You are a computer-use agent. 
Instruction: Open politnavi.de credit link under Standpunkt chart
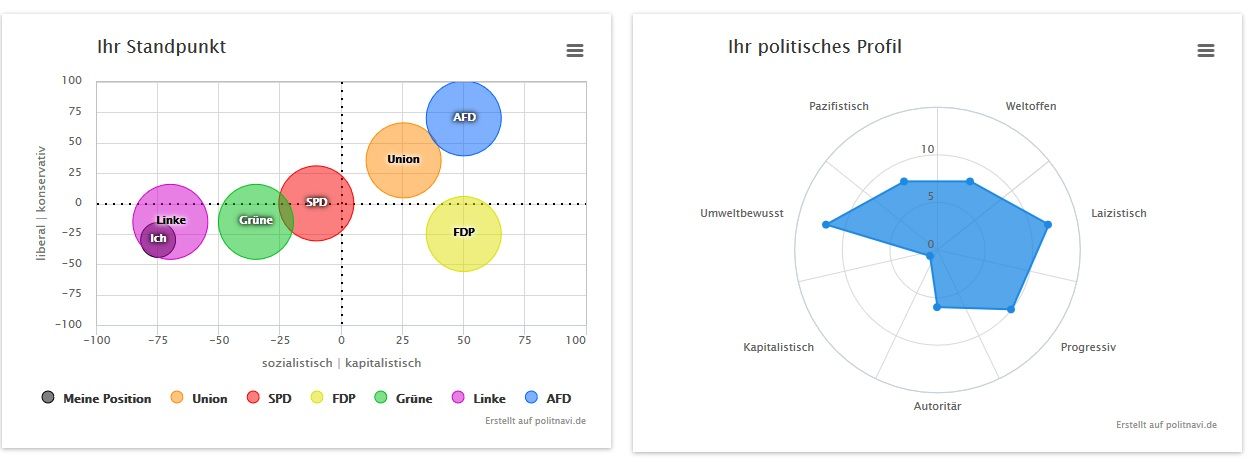pyautogui.click(x=533, y=421)
